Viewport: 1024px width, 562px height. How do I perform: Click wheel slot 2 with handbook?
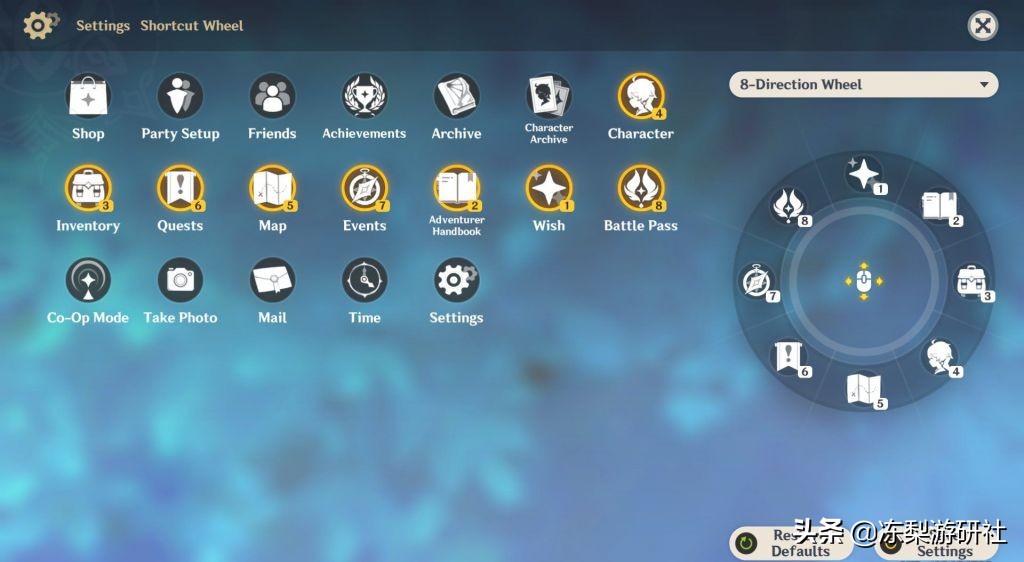tap(940, 206)
